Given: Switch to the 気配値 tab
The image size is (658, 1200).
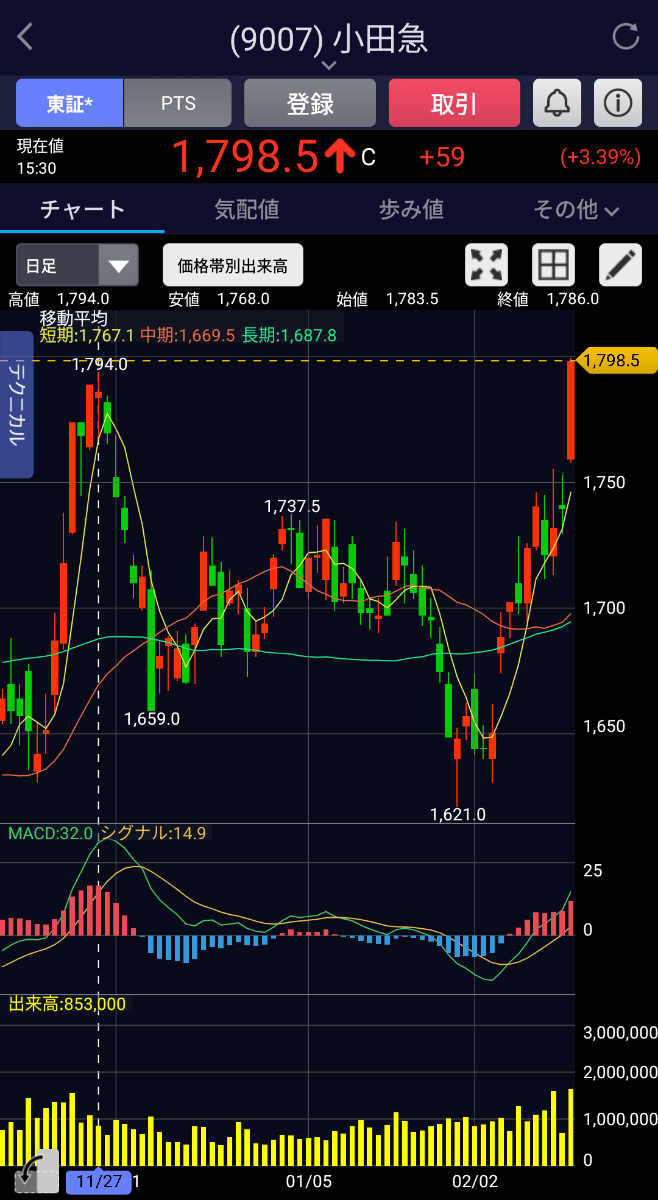Looking at the screenshot, I should pyautogui.click(x=247, y=209).
